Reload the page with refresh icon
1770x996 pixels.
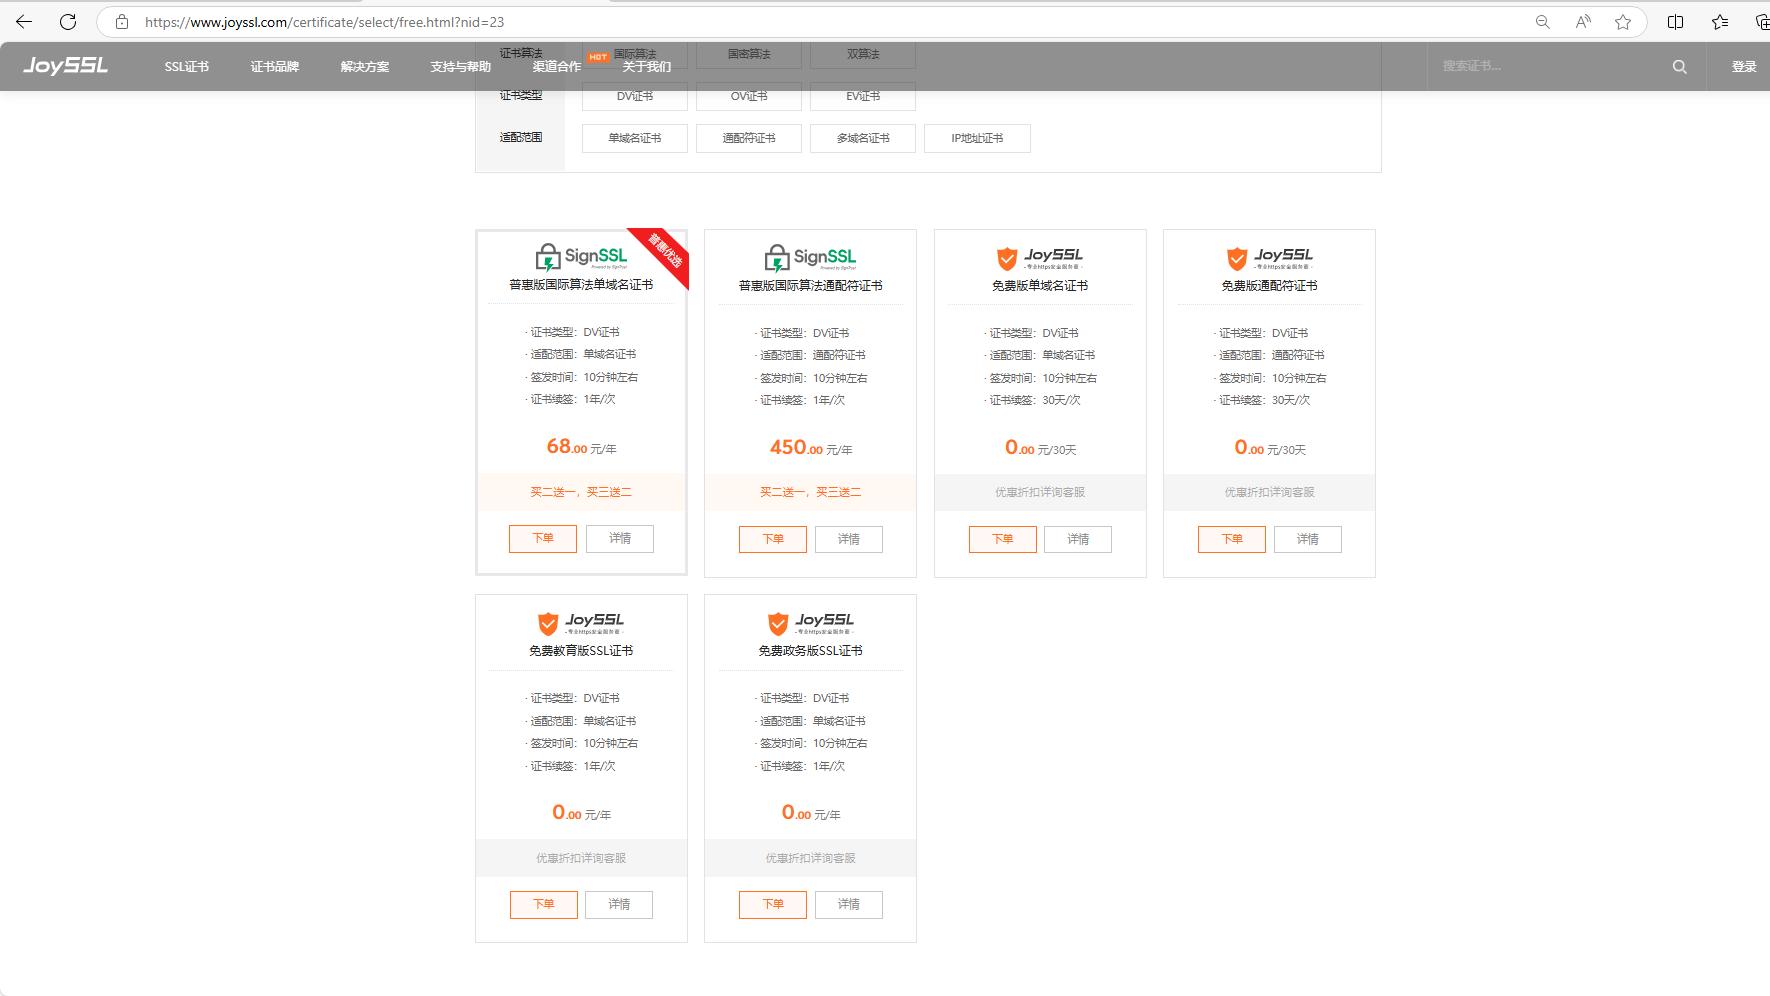(68, 21)
